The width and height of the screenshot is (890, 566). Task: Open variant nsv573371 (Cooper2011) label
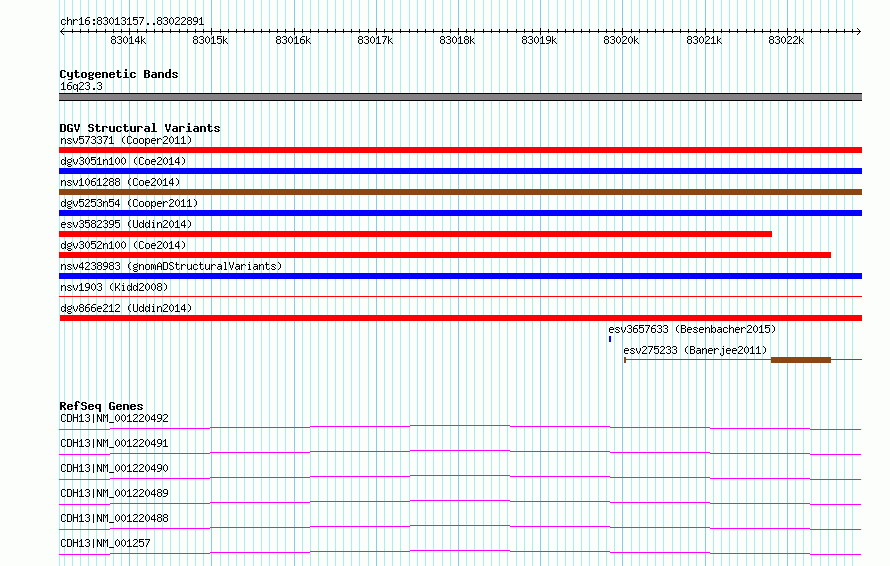tap(126, 140)
